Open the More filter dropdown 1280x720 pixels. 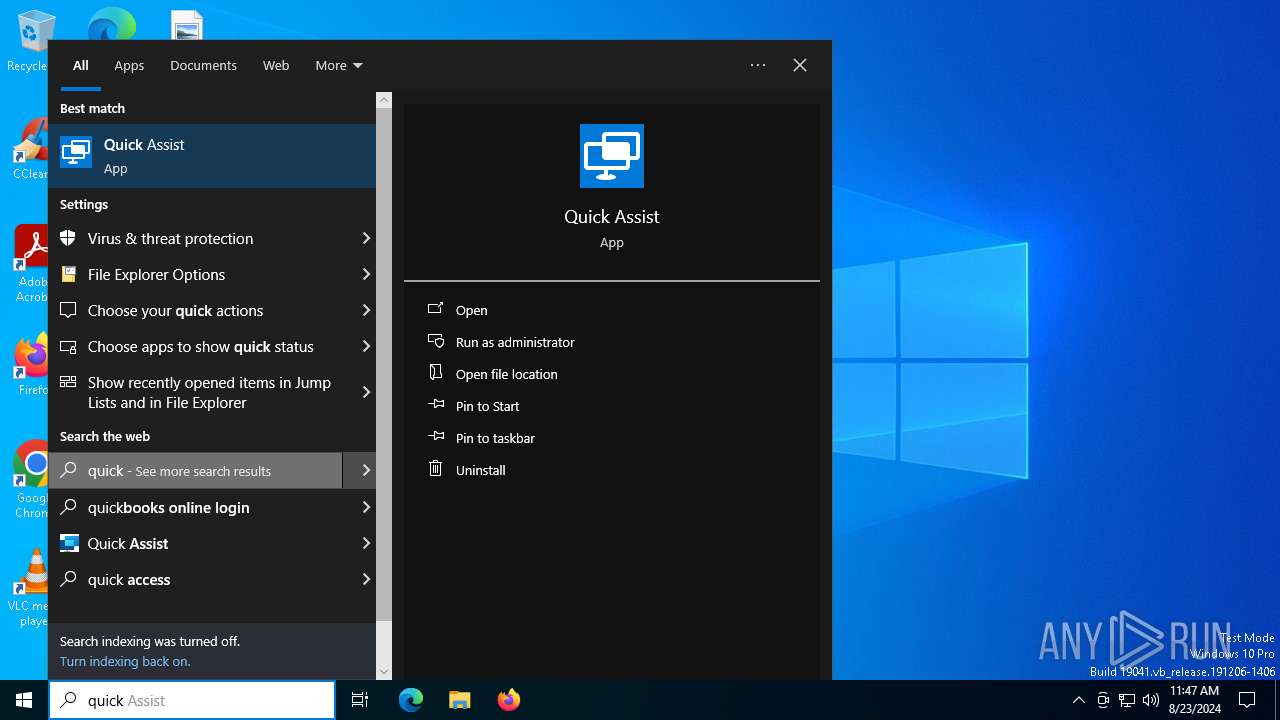tap(339, 65)
